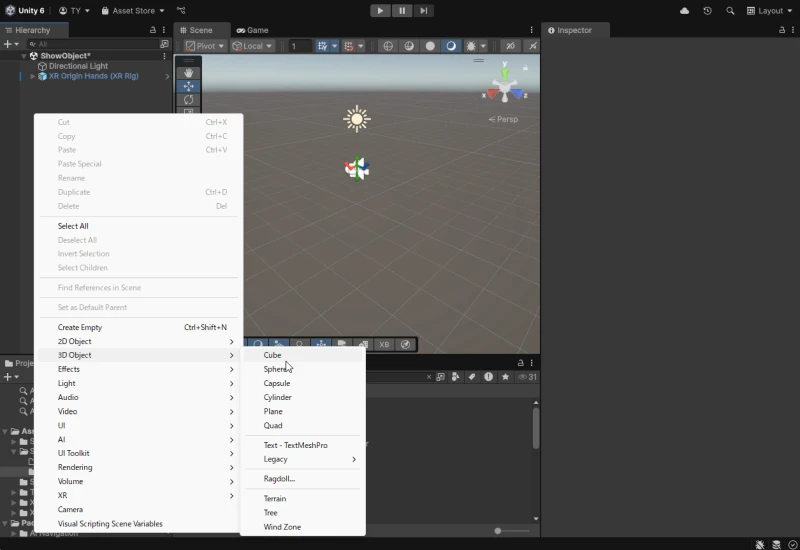Click the Project favorites star filter
The width and height of the screenshot is (800, 550).
coord(505,377)
